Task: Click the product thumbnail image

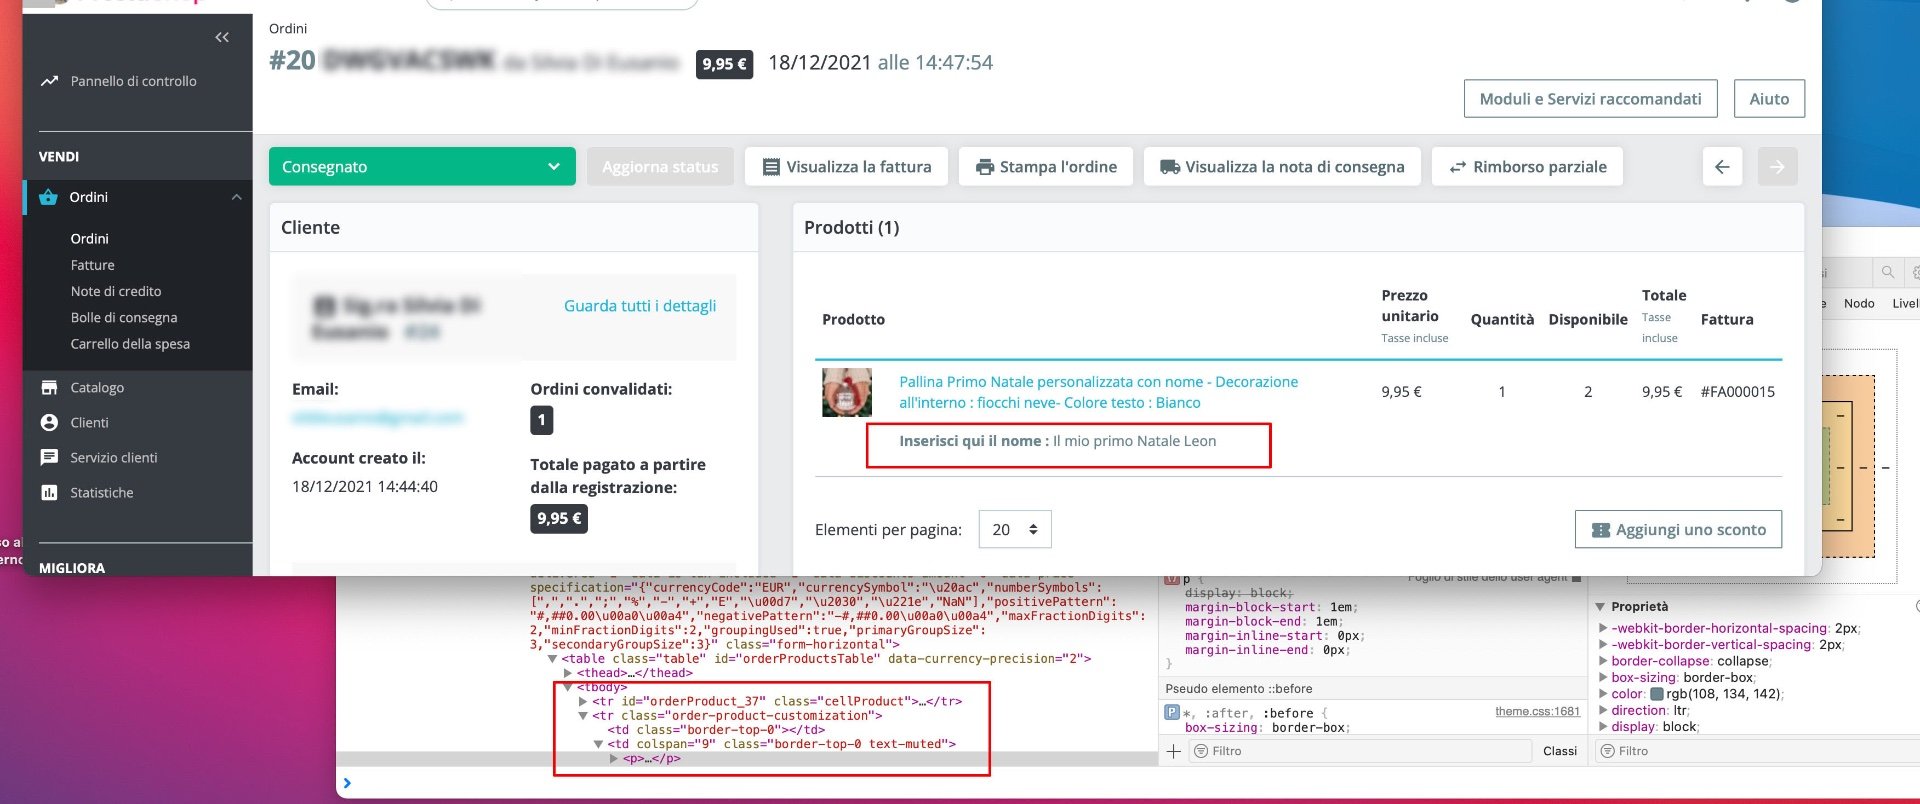Action: (847, 392)
